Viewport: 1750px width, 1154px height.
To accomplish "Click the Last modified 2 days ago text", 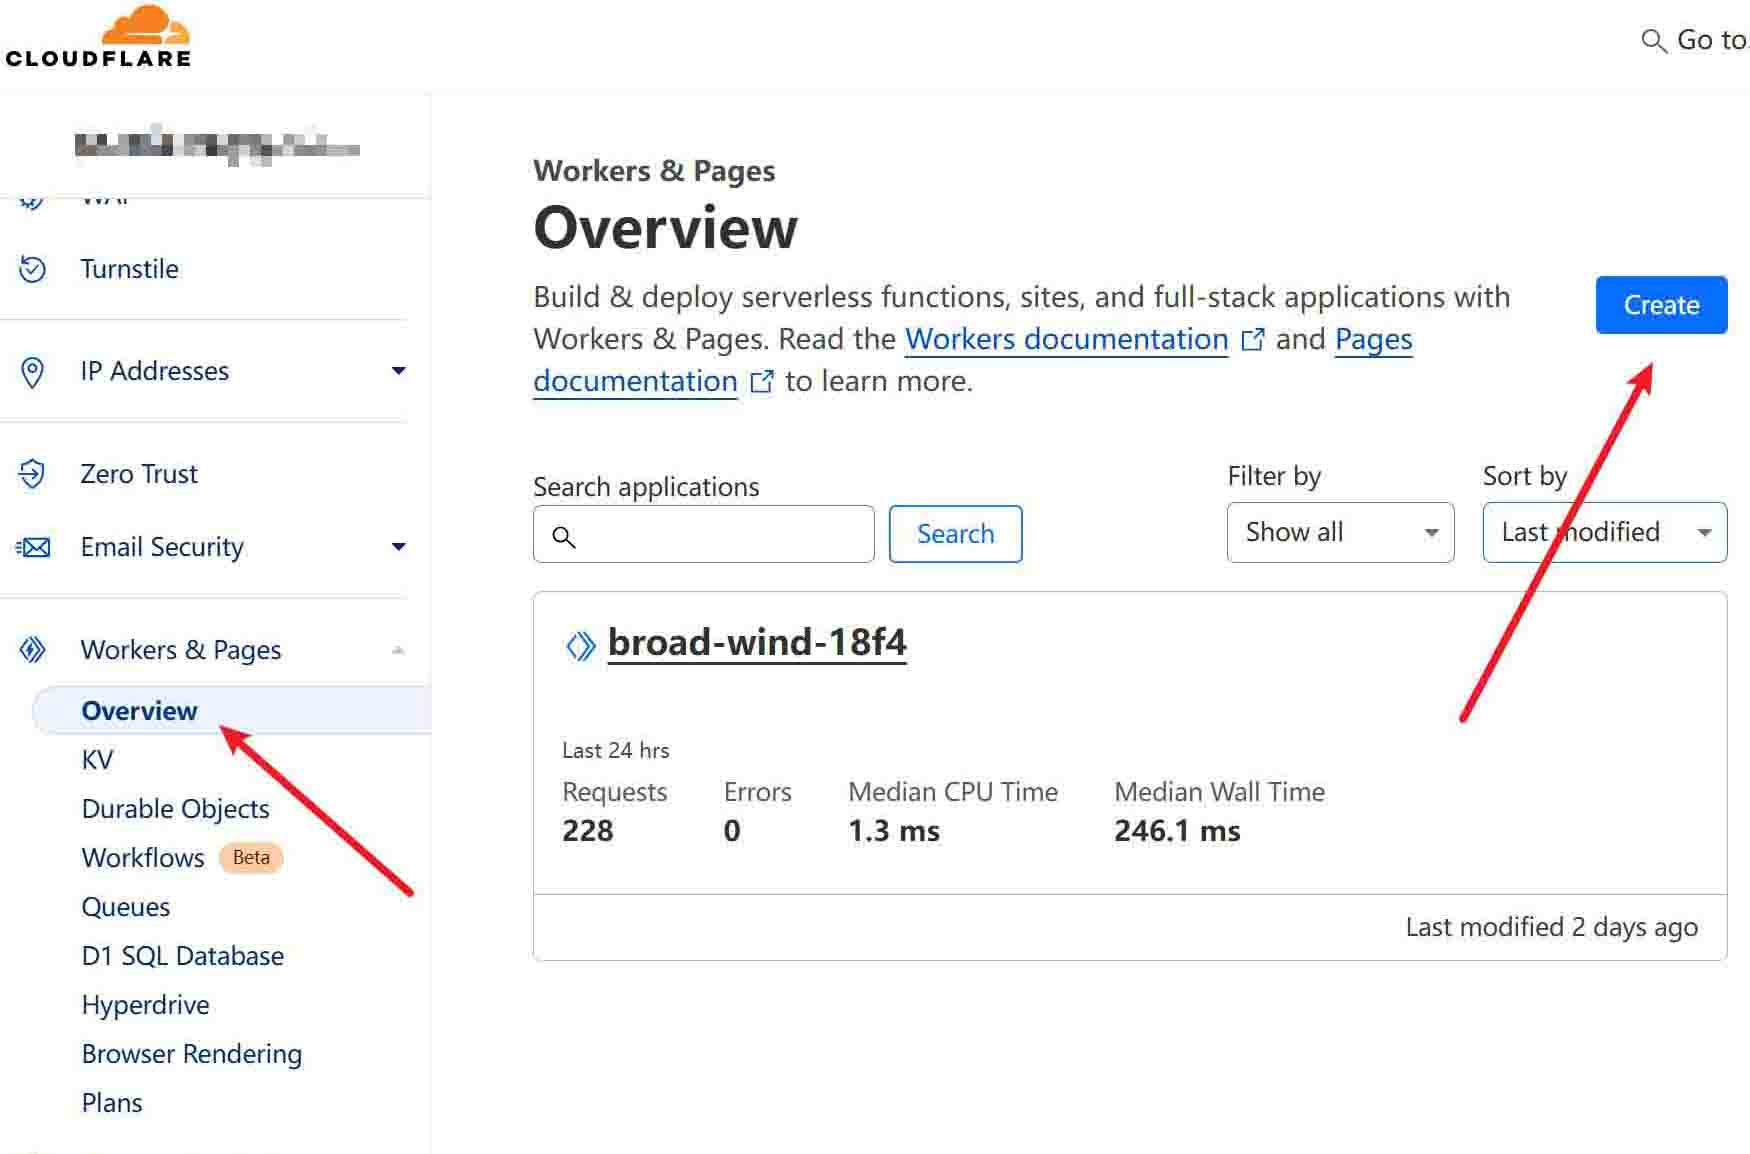I will [1551, 928].
